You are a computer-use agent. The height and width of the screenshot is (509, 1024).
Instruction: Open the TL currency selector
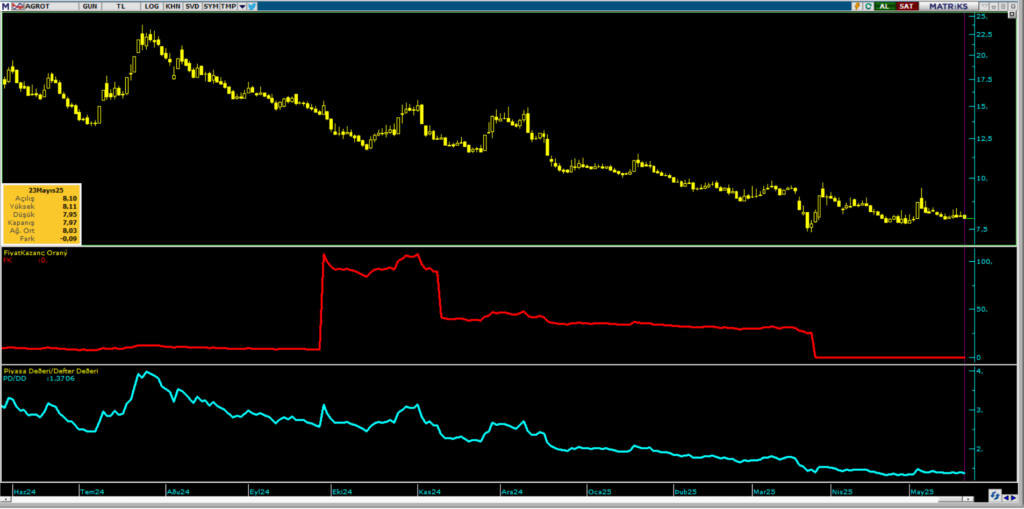click(121, 6)
